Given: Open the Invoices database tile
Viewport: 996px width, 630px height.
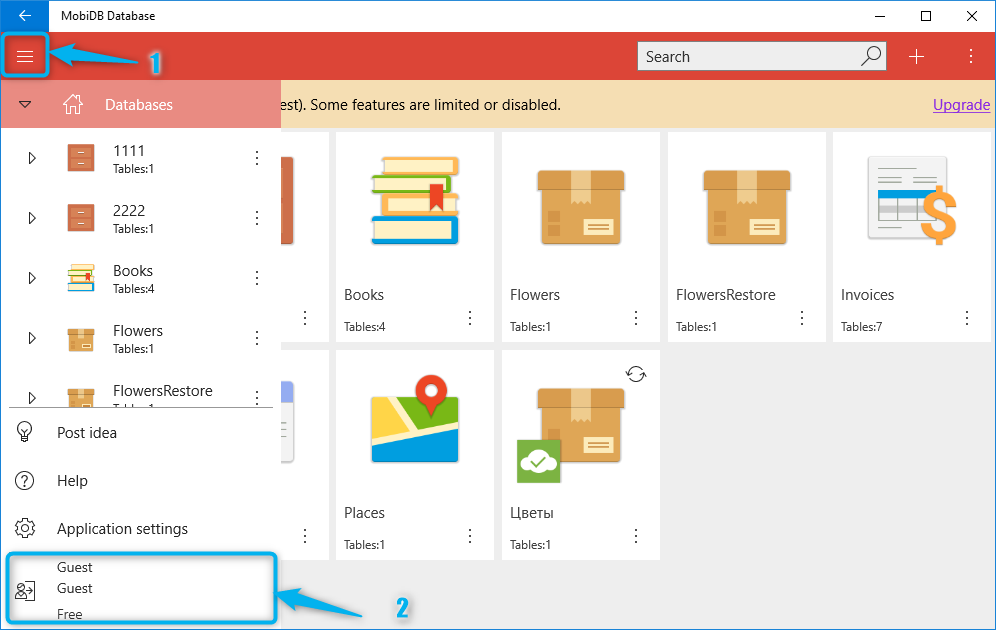Looking at the screenshot, I should click(912, 237).
